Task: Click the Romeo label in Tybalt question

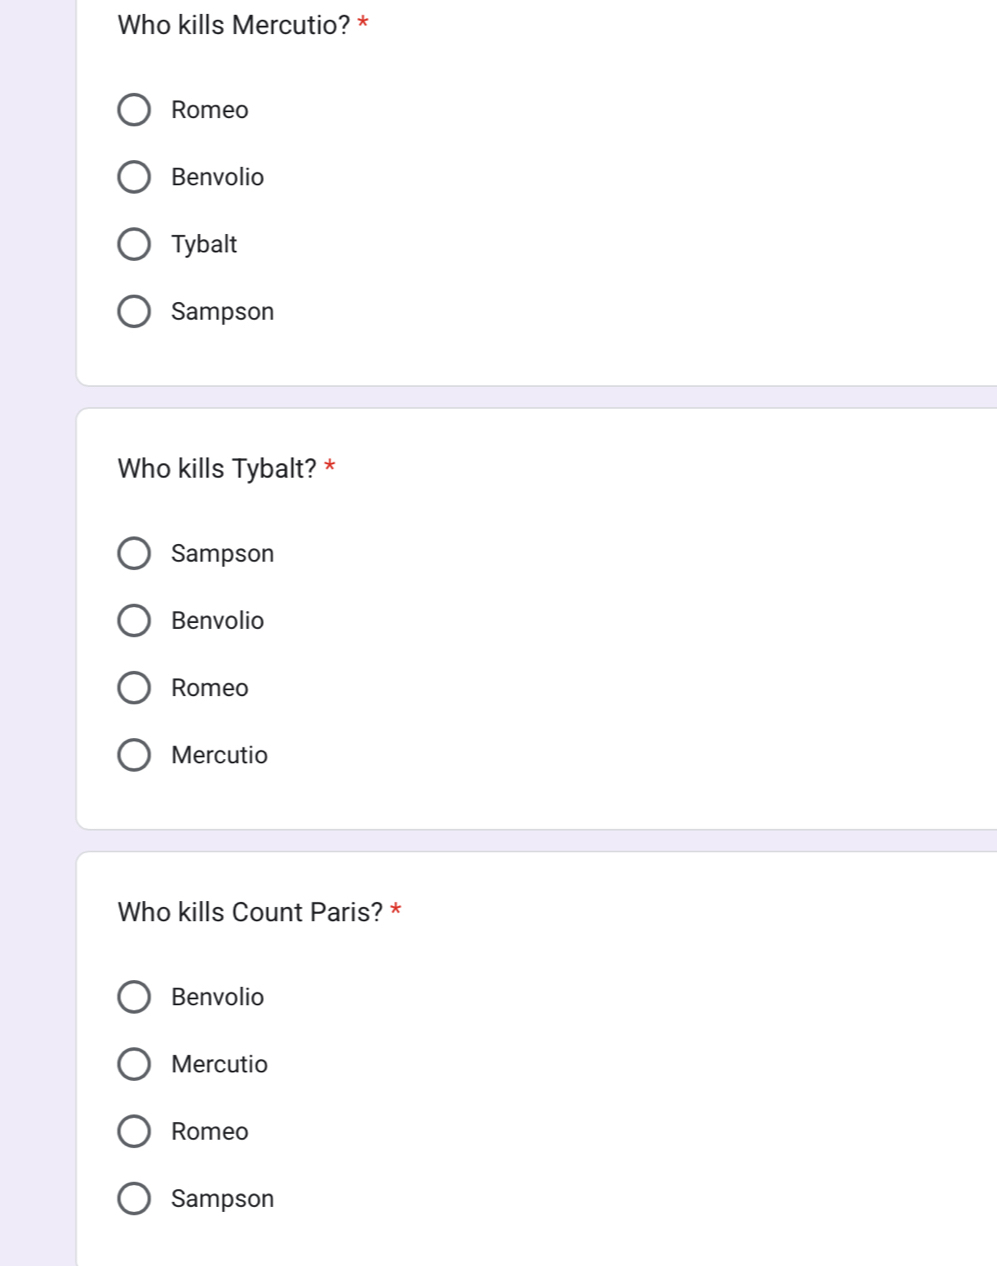Action: [x=210, y=688]
